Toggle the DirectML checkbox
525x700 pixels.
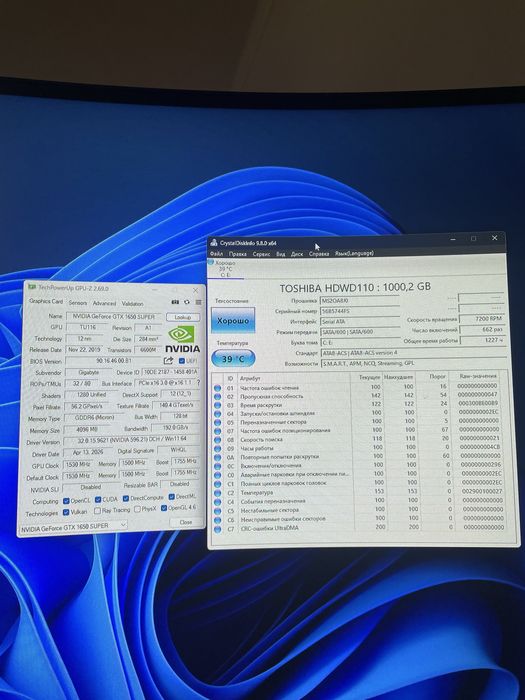point(171,497)
